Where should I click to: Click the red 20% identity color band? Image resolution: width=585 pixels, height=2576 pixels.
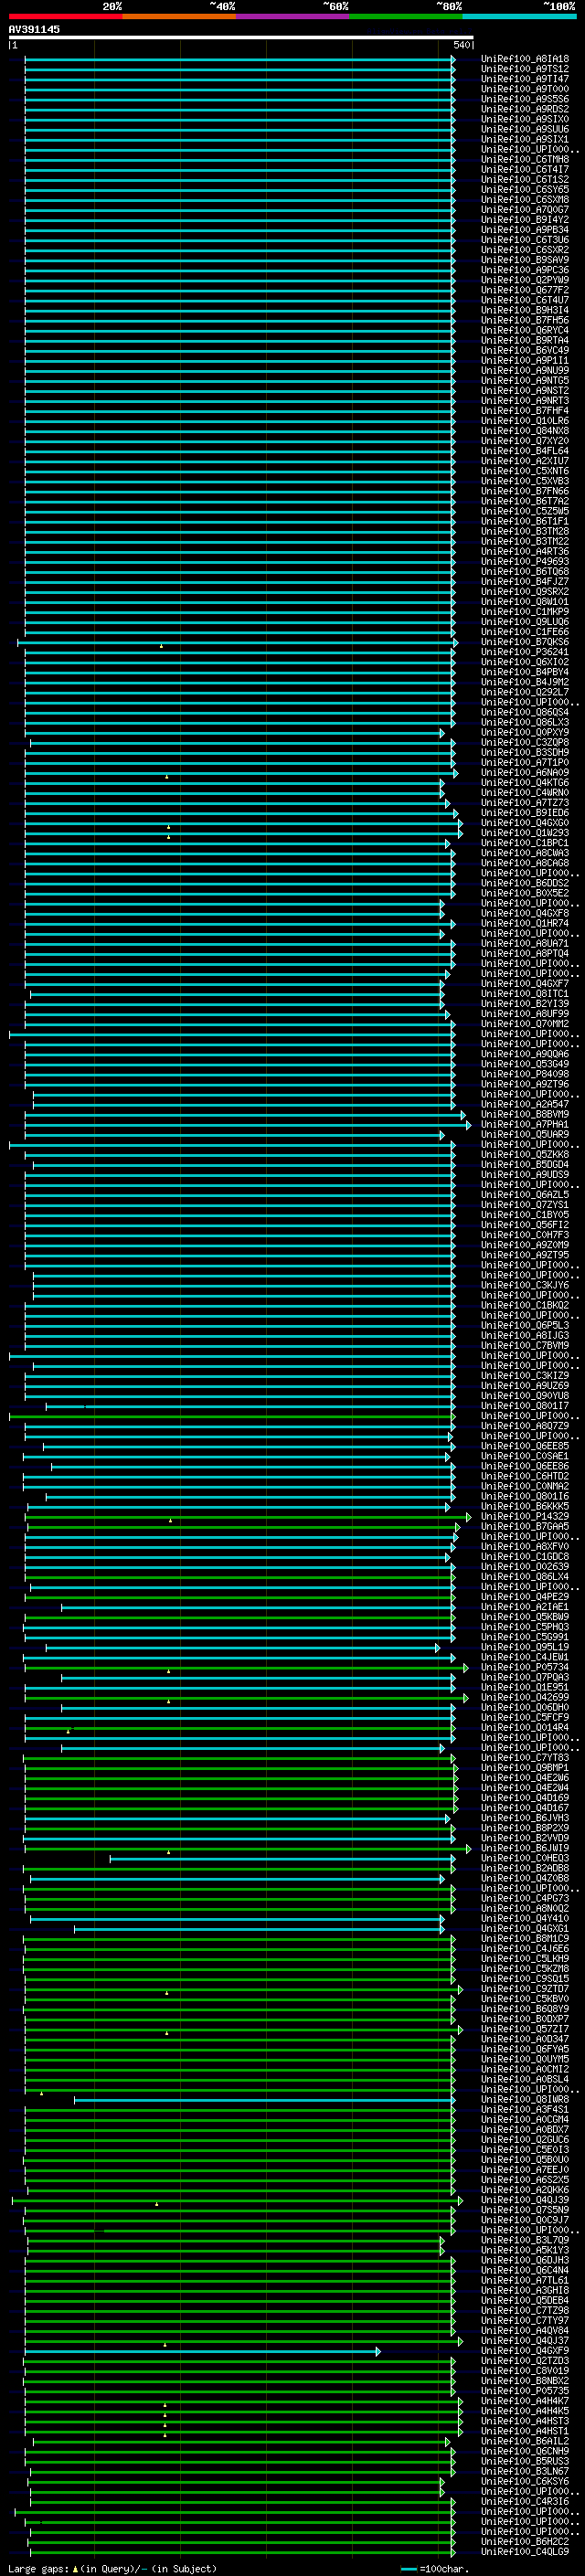click(x=65, y=17)
